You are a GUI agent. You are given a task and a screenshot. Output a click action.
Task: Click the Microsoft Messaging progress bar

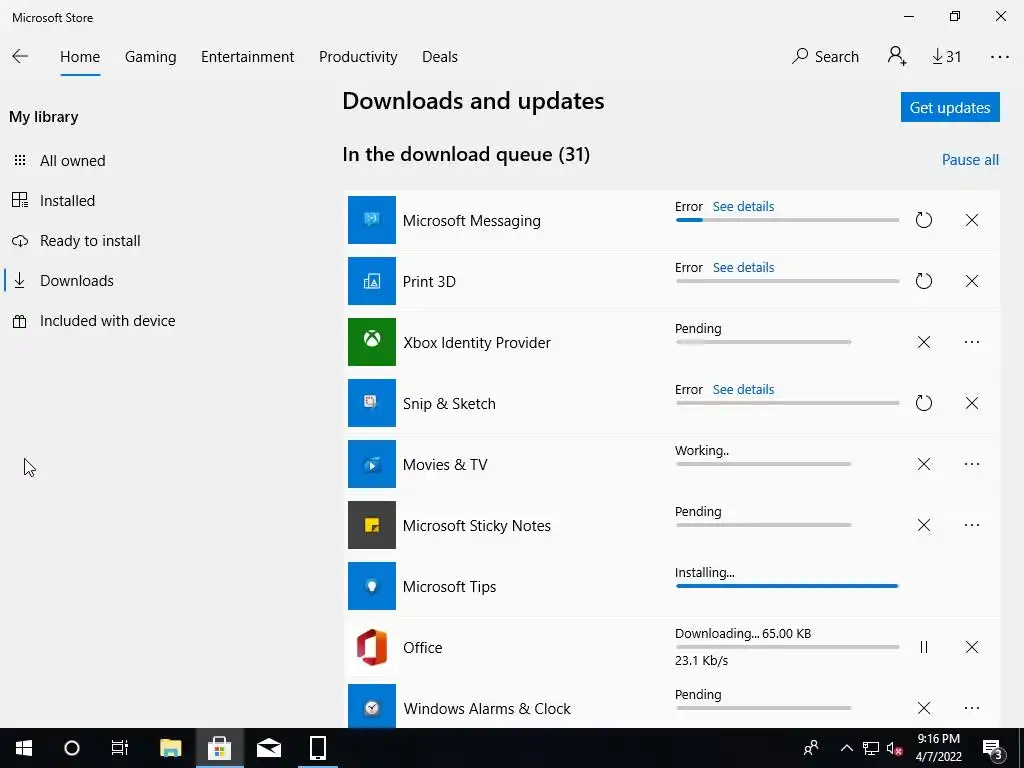pyautogui.click(x=787, y=220)
